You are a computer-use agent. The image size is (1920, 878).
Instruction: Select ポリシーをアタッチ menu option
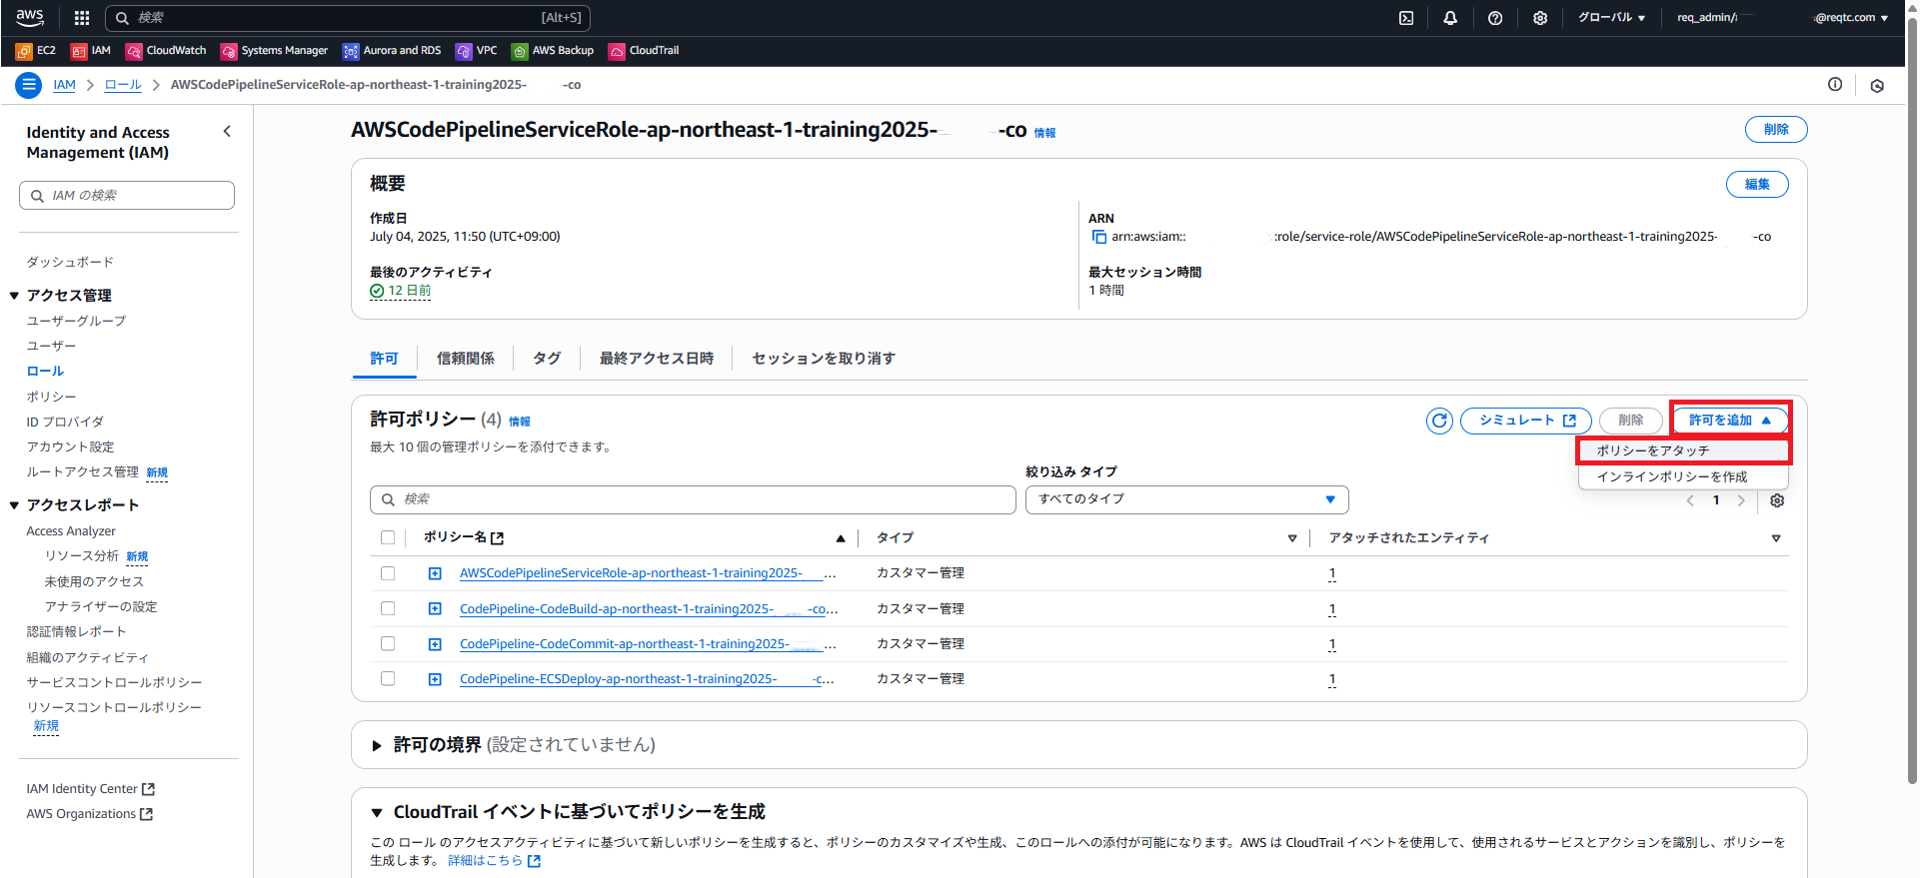pyautogui.click(x=1684, y=451)
